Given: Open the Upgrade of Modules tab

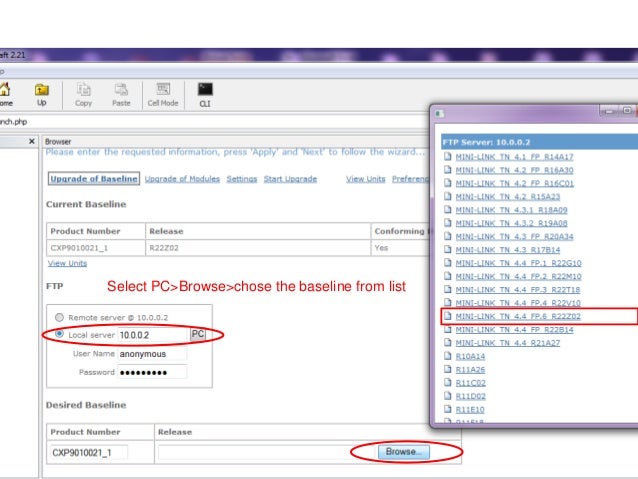Looking at the screenshot, I should coord(182,179).
